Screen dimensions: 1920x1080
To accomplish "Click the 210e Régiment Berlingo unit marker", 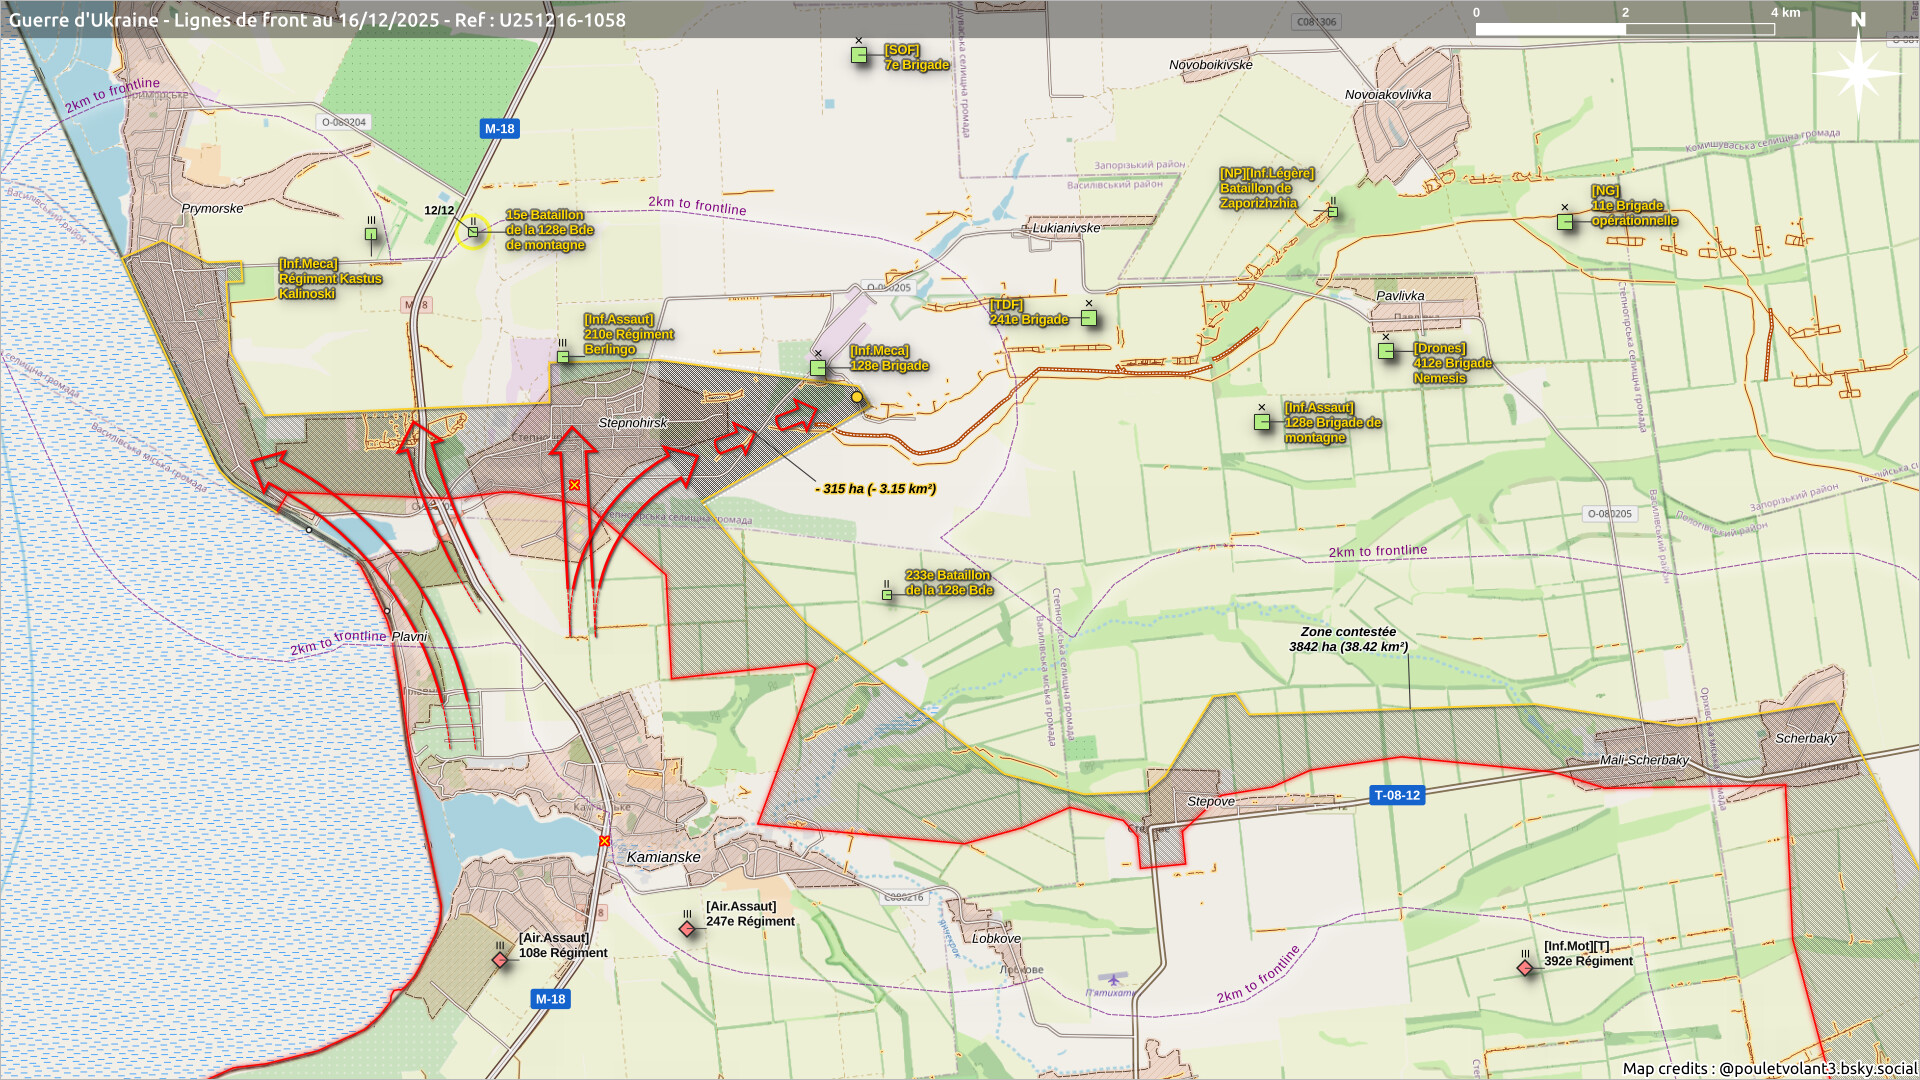I will [x=563, y=357].
